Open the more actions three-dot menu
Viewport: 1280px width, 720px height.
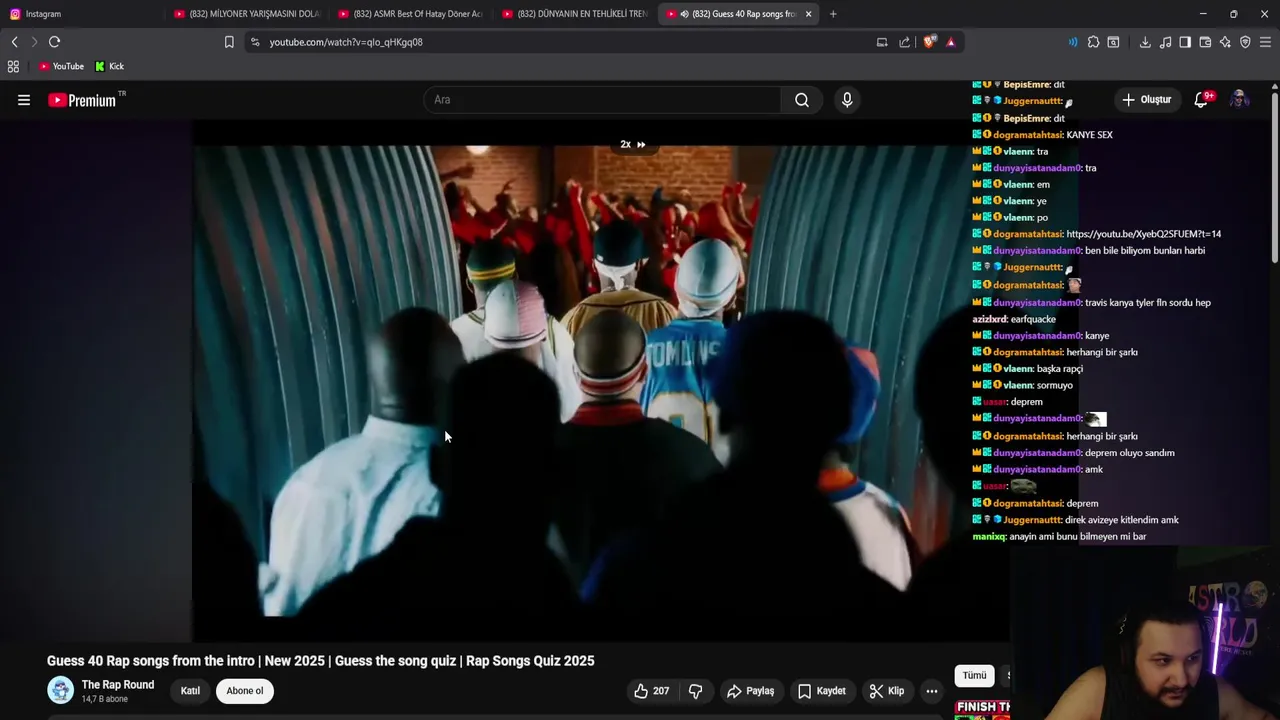[x=932, y=691]
